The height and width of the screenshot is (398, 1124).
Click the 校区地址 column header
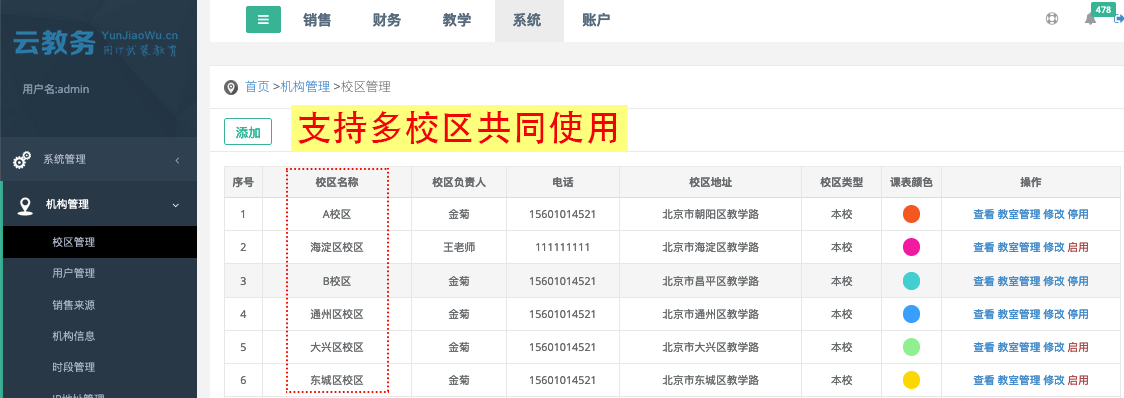[x=710, y=182]
